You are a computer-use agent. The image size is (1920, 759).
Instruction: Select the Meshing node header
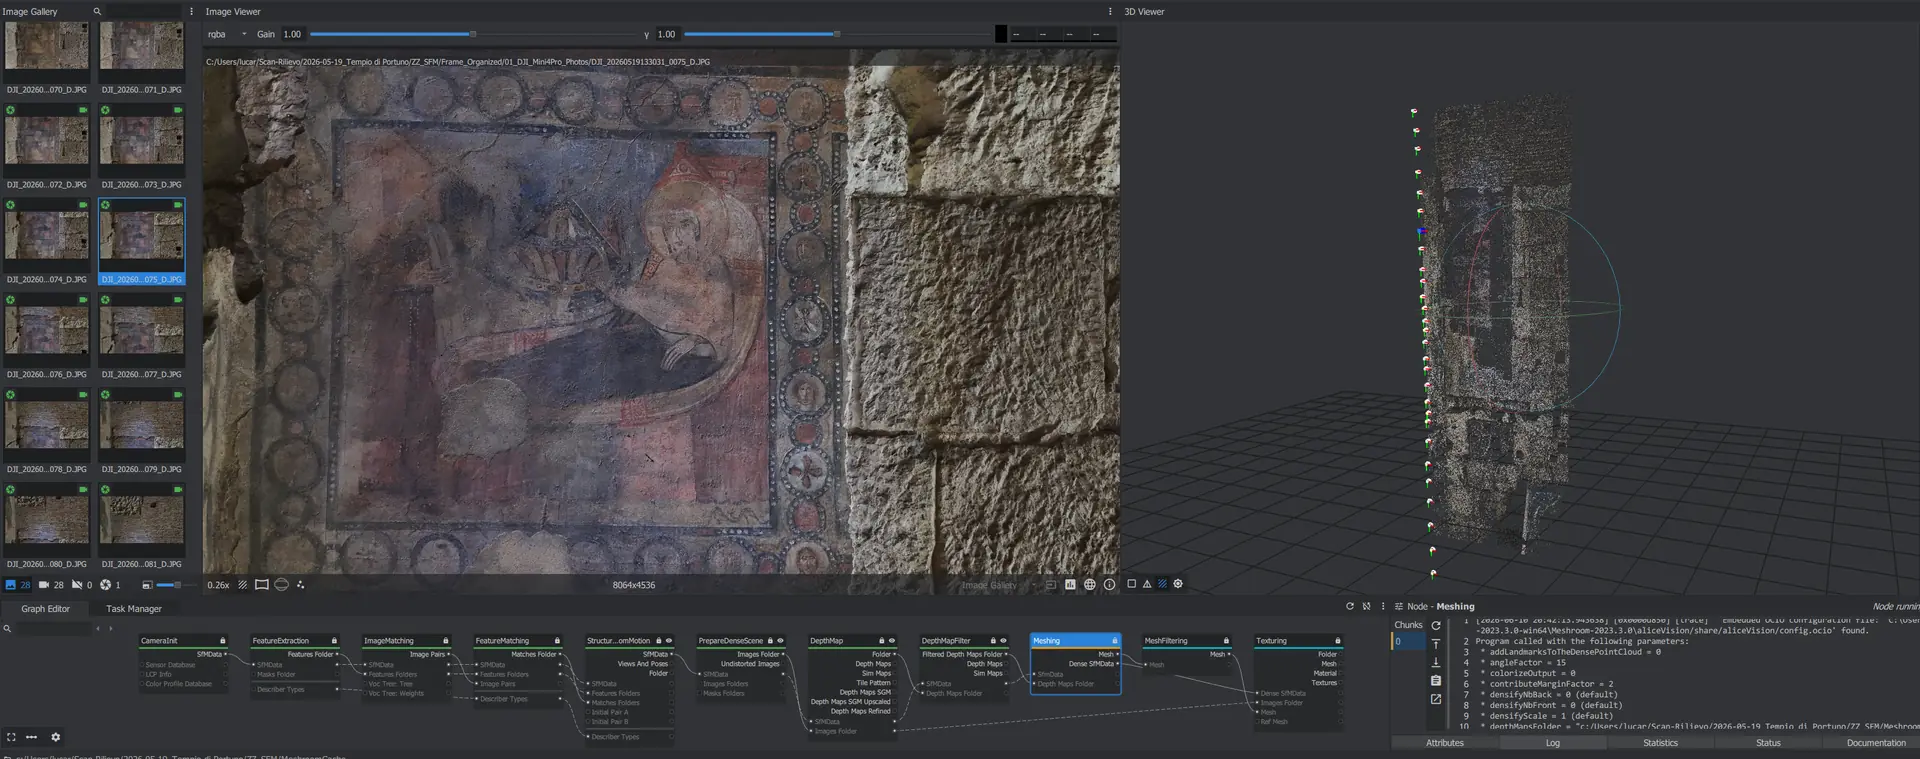[1075, 641]
